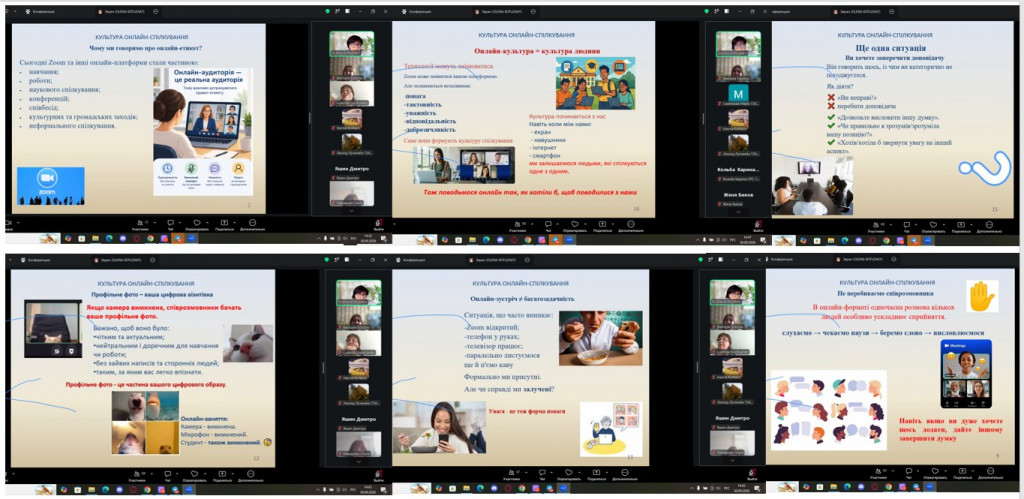
Task: Open Чат under the 'Онлайн-зустріч ≠ багатозадачність' slide
Action: pos(542,475)
